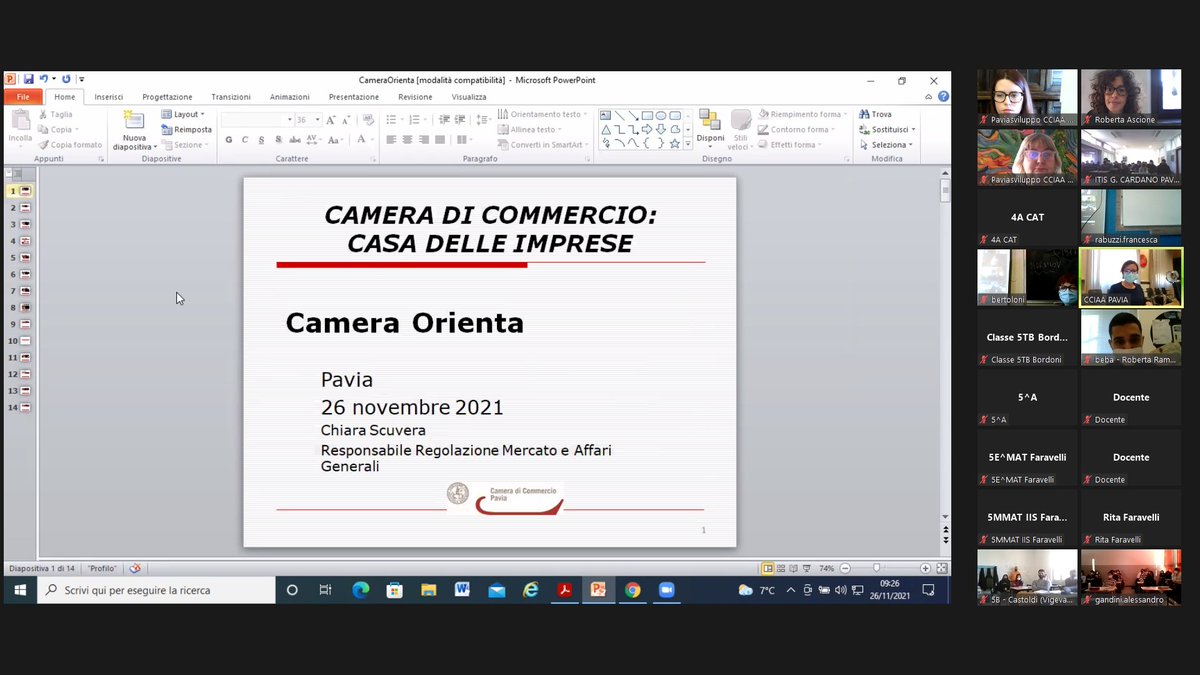Click the Seleziona button

tap(885, 144)
